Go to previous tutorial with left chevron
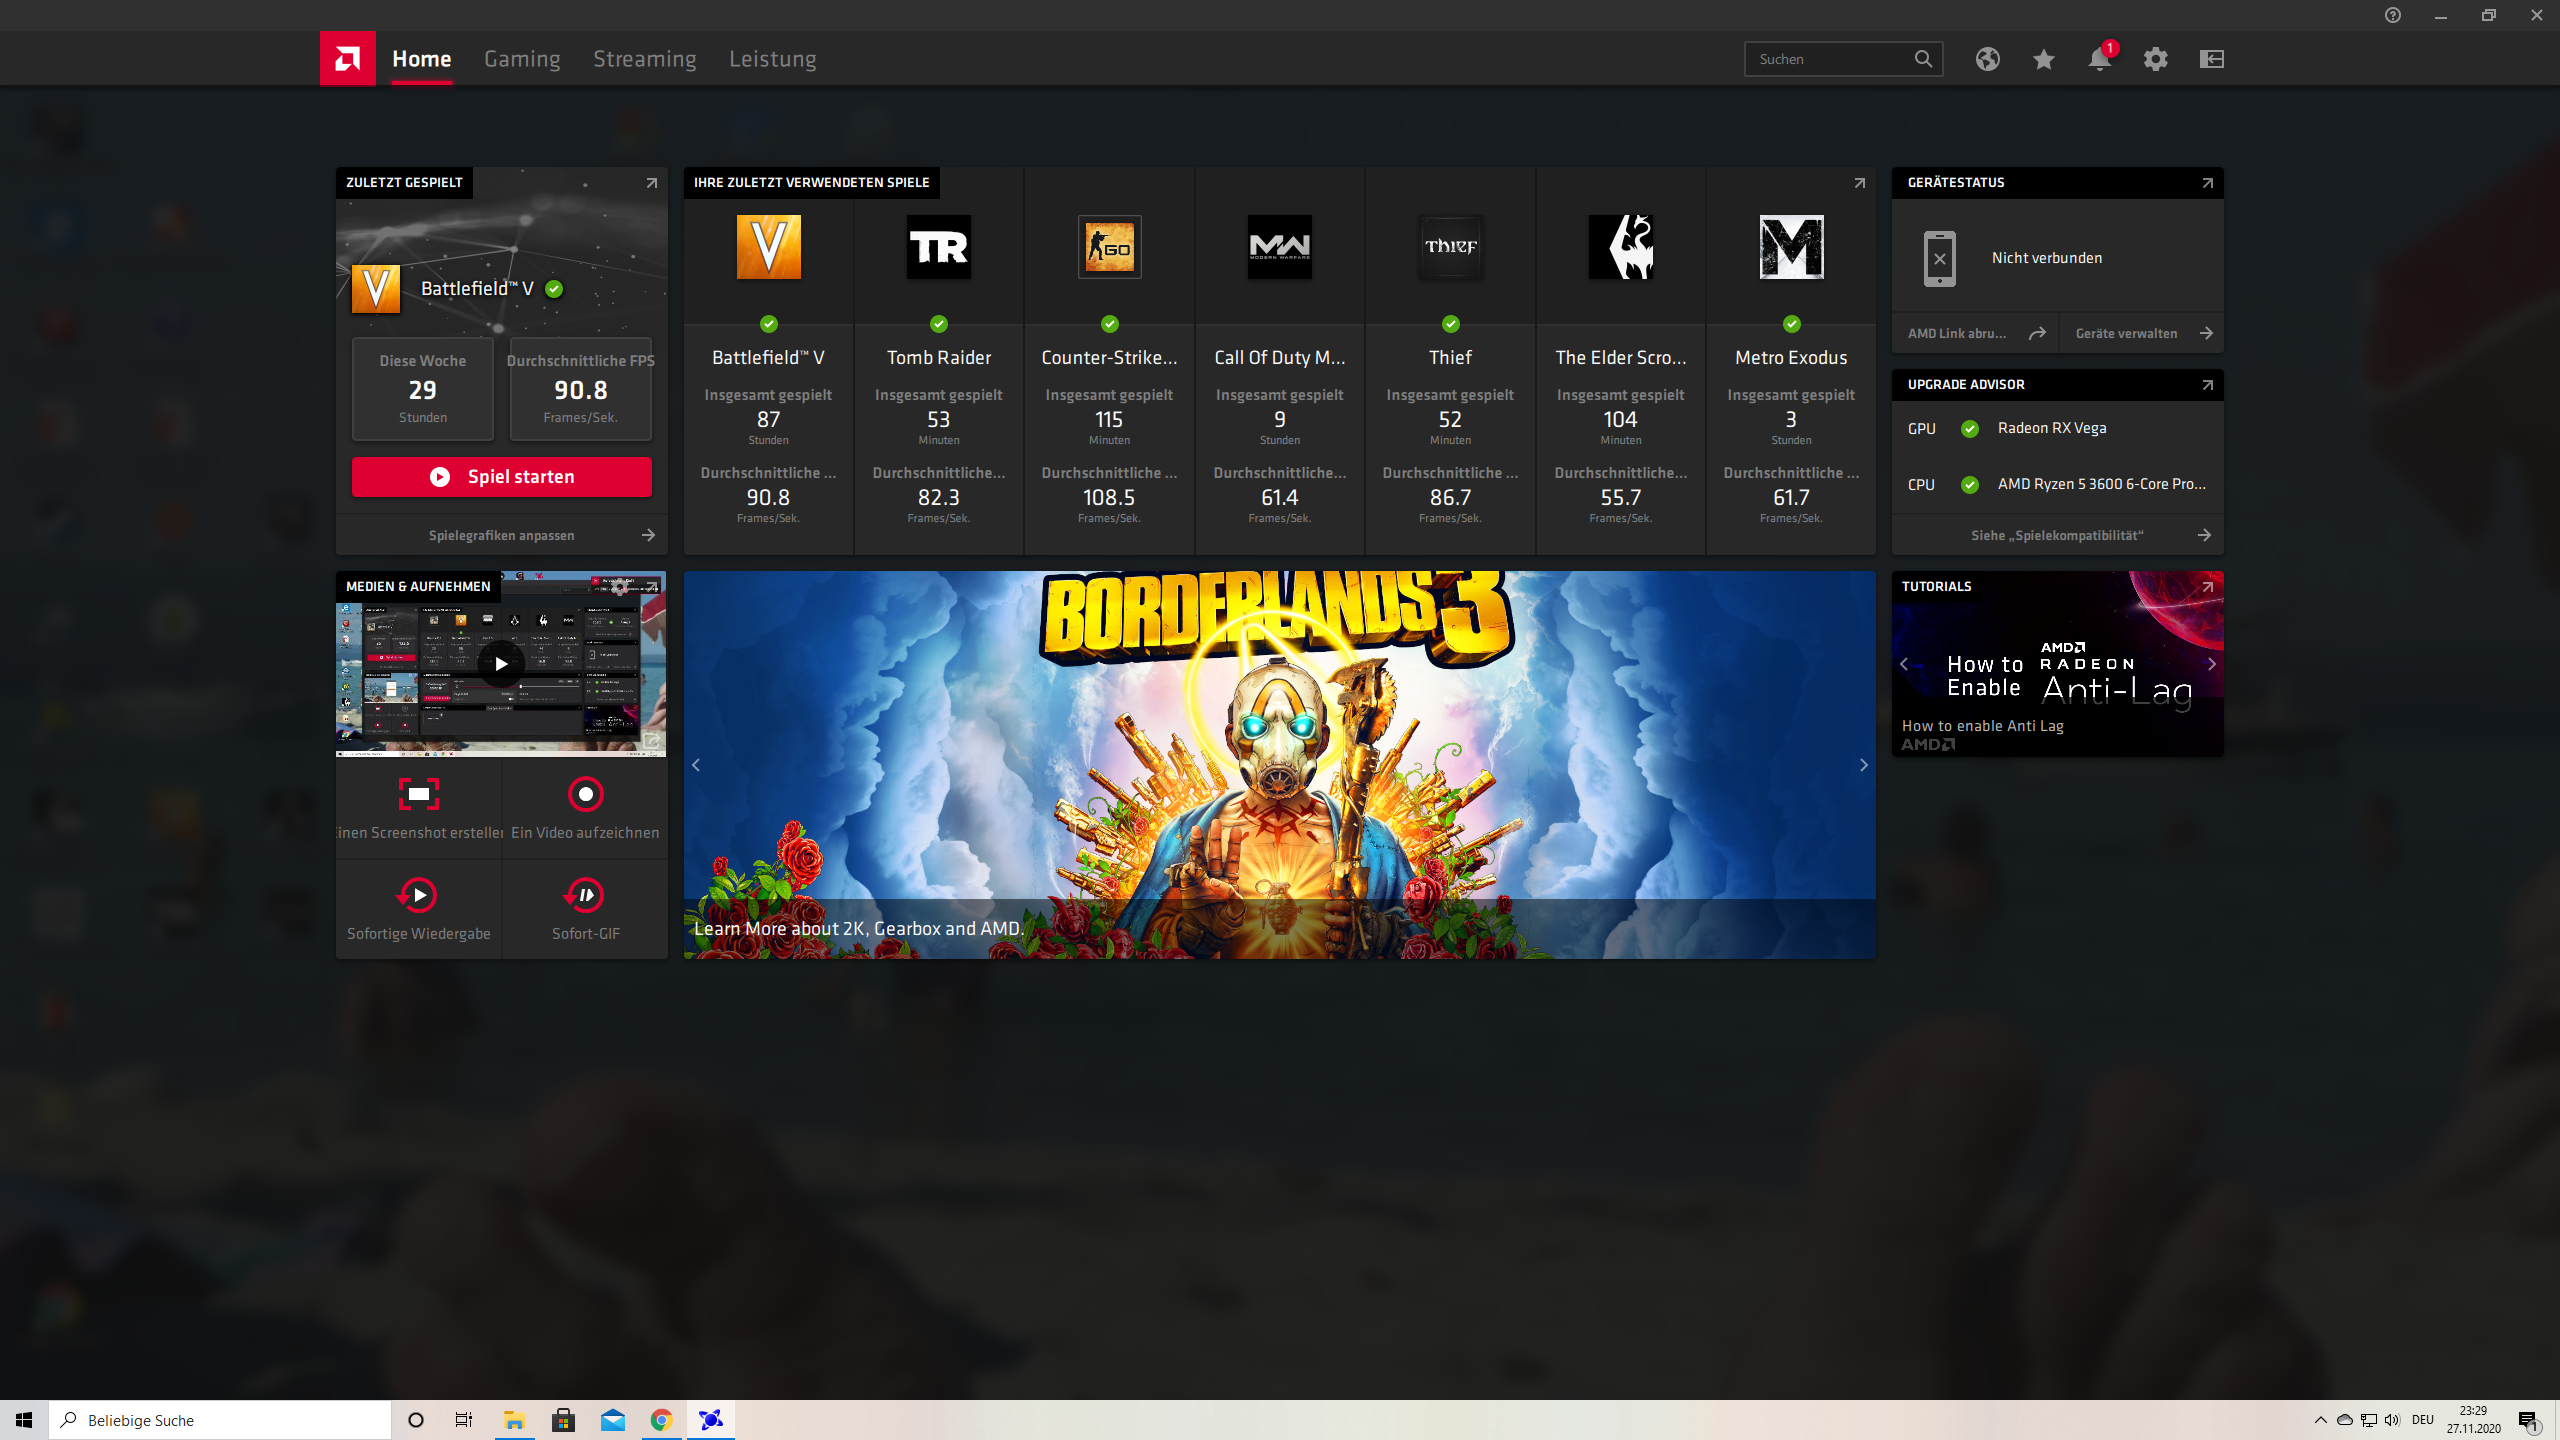Image resolution: width=2560 pixels, height=1440 pixels. coord(1904,664)
